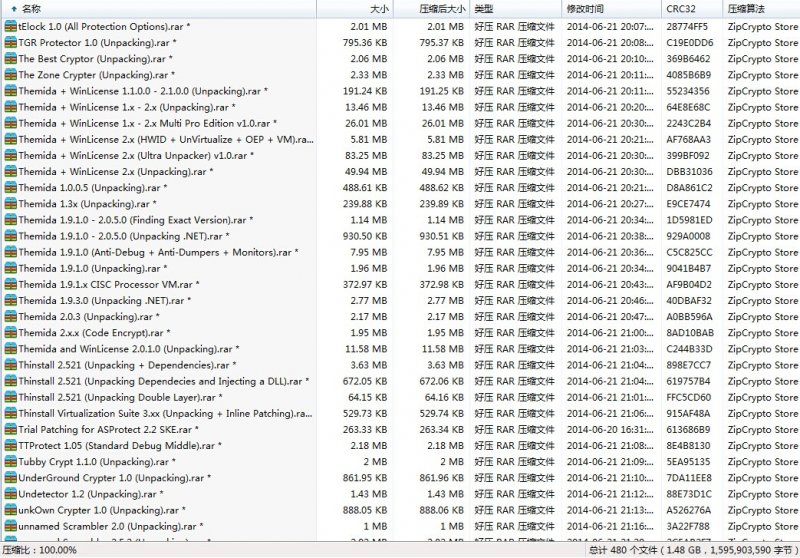Click the CRC32 value FFC5CD60
The height and width of the screenshot is (558, 800).
[x=688, y=397]
